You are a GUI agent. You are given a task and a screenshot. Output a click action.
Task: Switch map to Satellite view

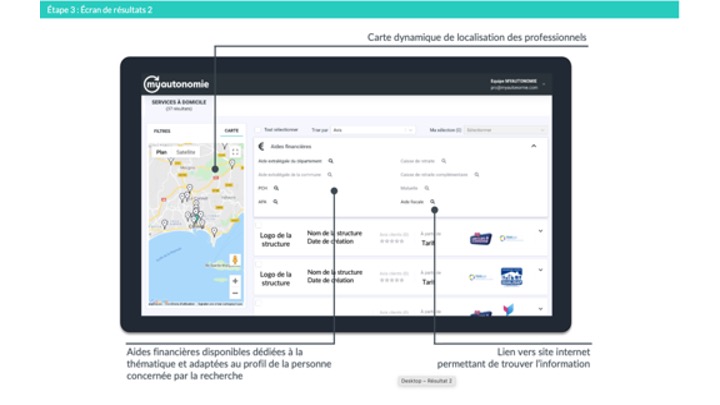[186, 152]
